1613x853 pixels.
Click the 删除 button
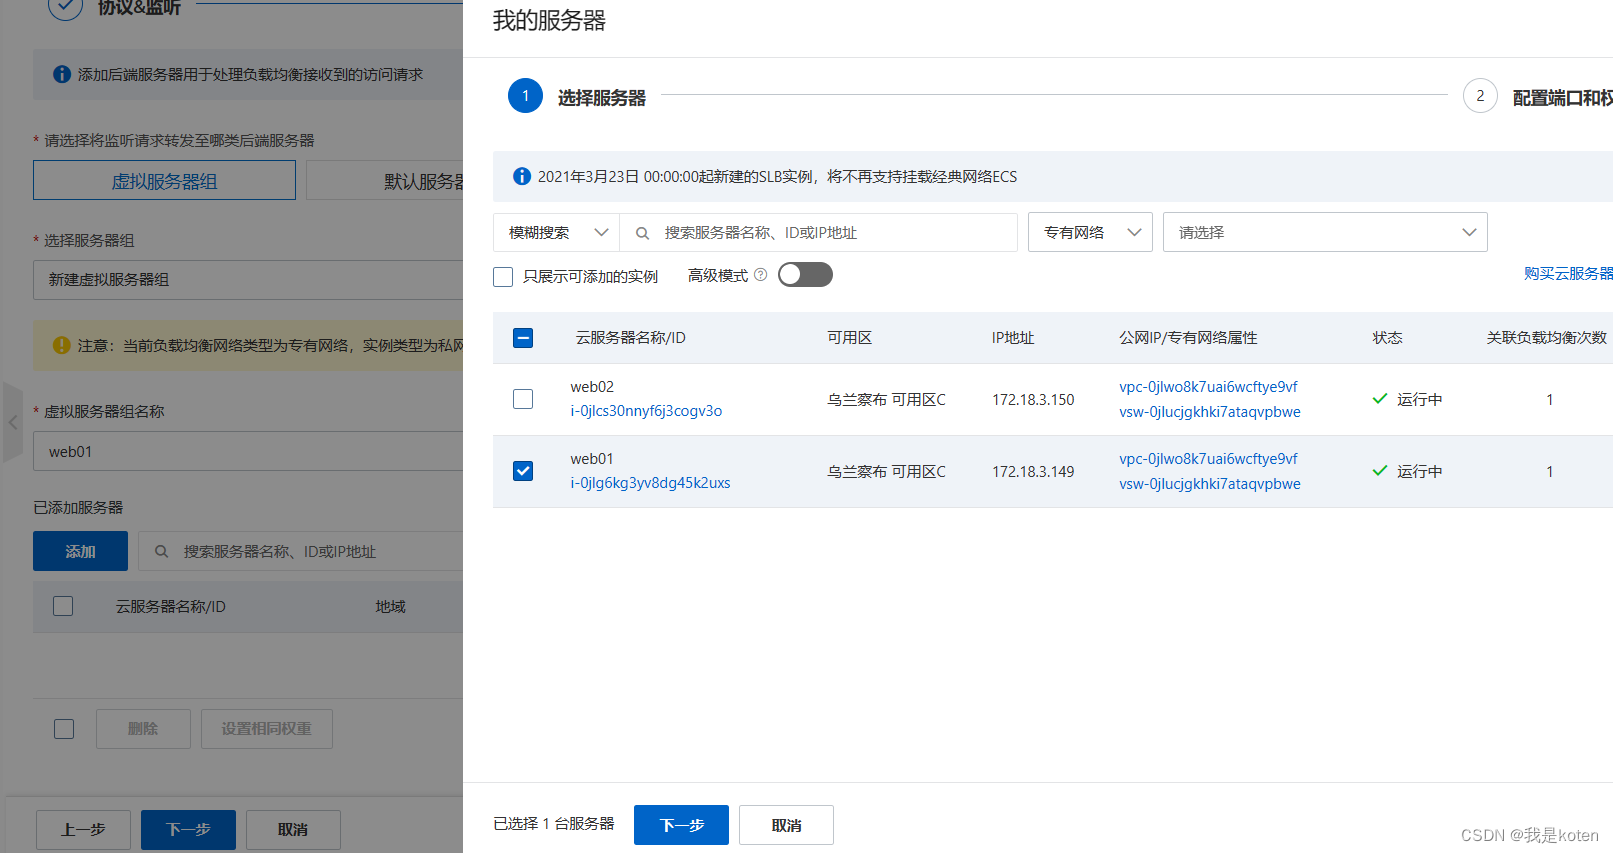(x=143, y=729)
